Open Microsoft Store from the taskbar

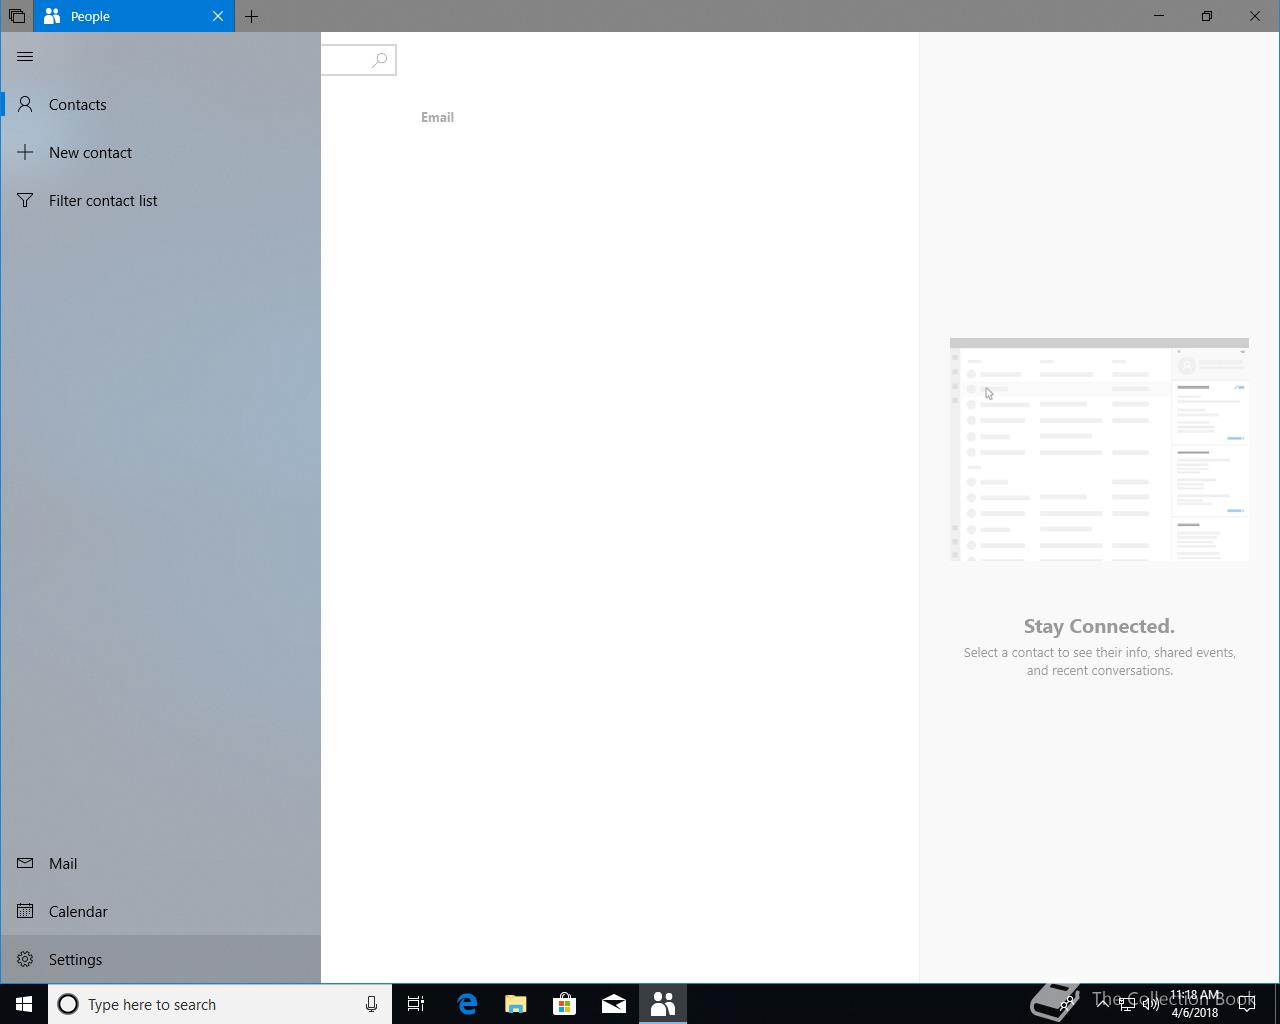(564, 1004)
